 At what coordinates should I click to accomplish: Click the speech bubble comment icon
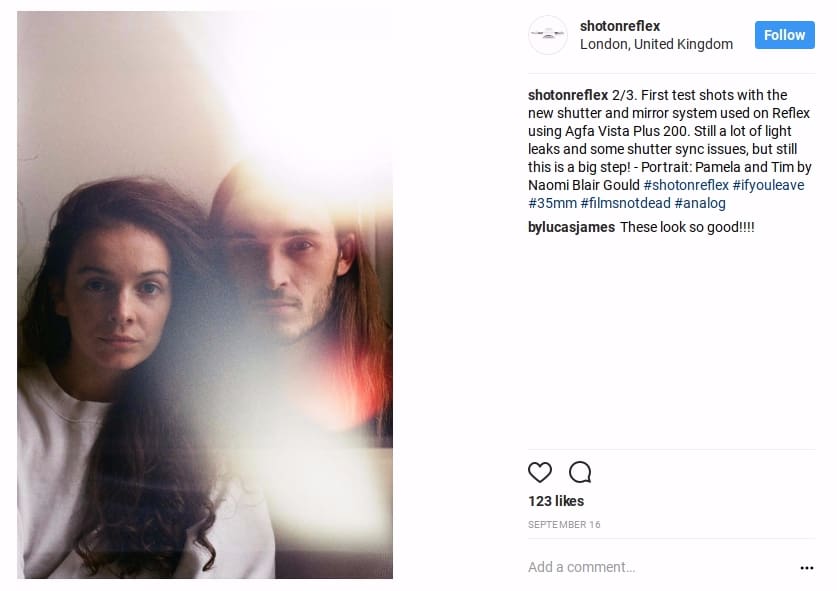coord(580,472)
